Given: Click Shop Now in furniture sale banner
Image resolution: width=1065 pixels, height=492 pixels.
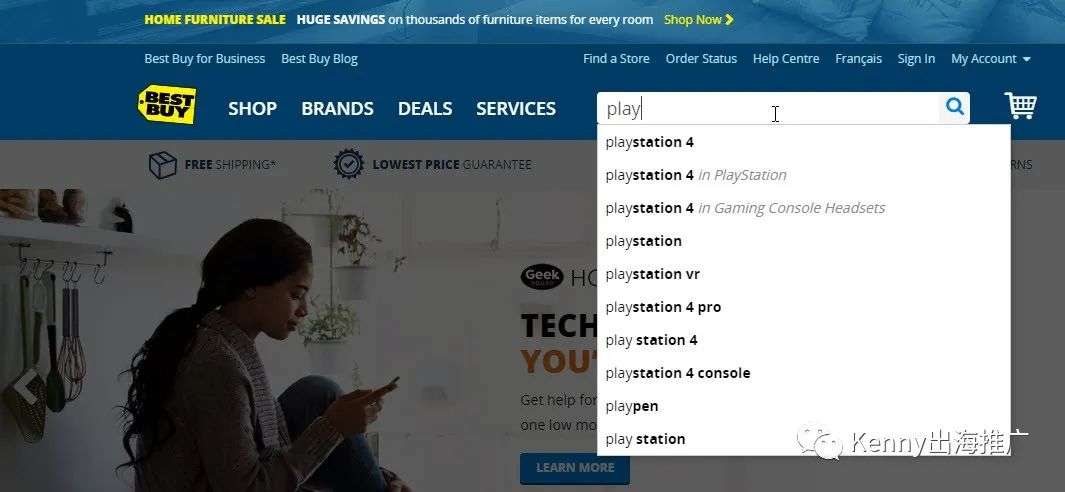Looking at the screenshot, I should coord(699,20).
